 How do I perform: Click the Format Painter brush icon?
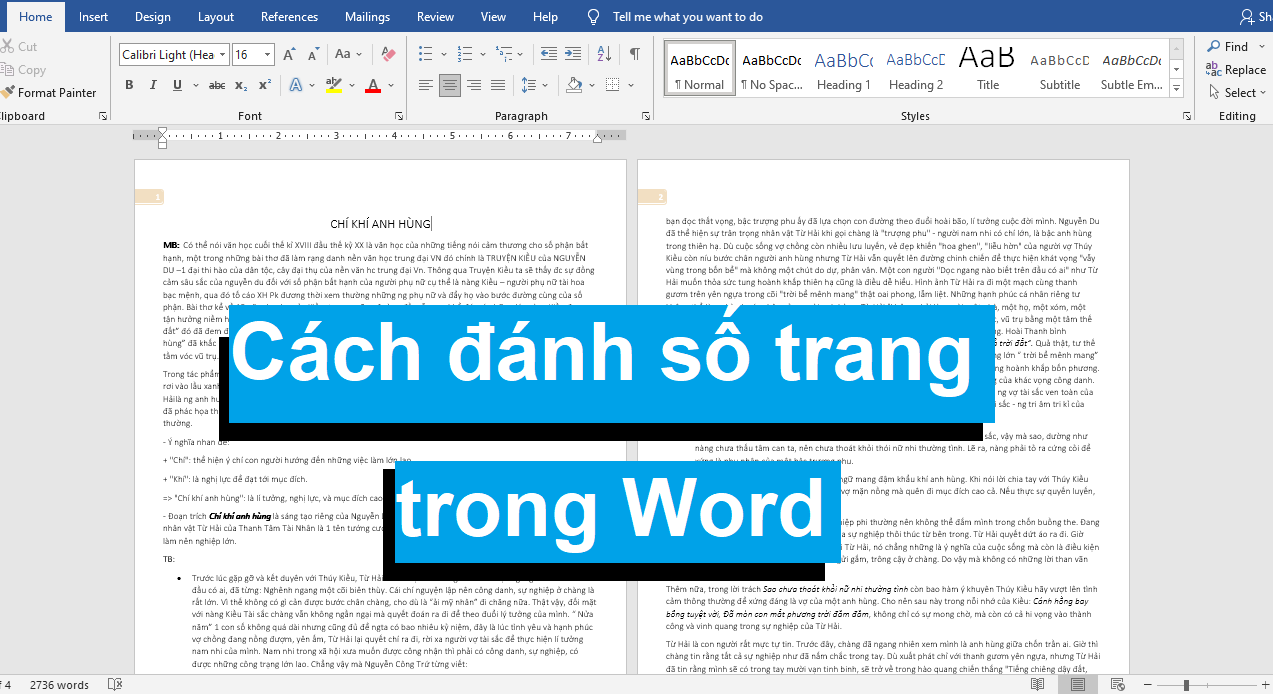[x=8, y=93]
